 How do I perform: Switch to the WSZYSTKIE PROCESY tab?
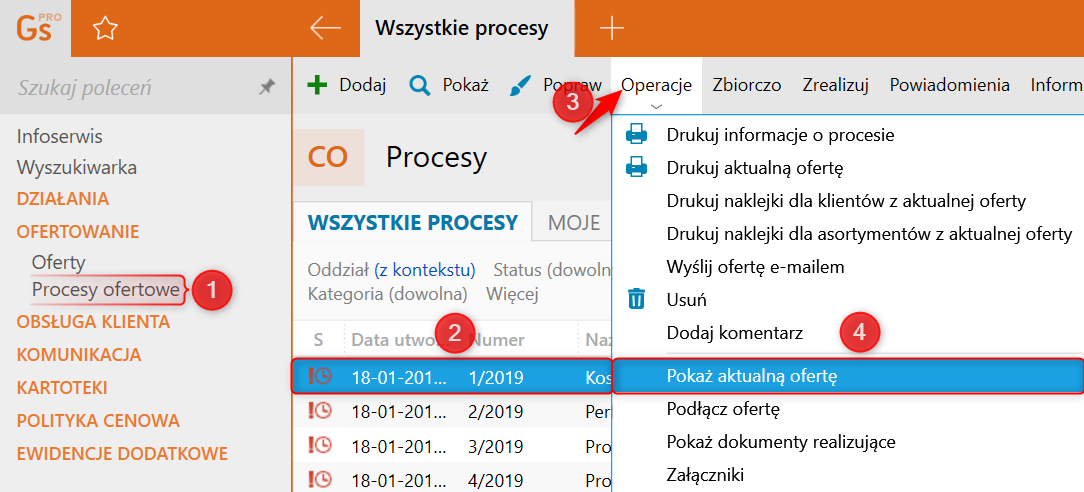click(x=413, y=222)
